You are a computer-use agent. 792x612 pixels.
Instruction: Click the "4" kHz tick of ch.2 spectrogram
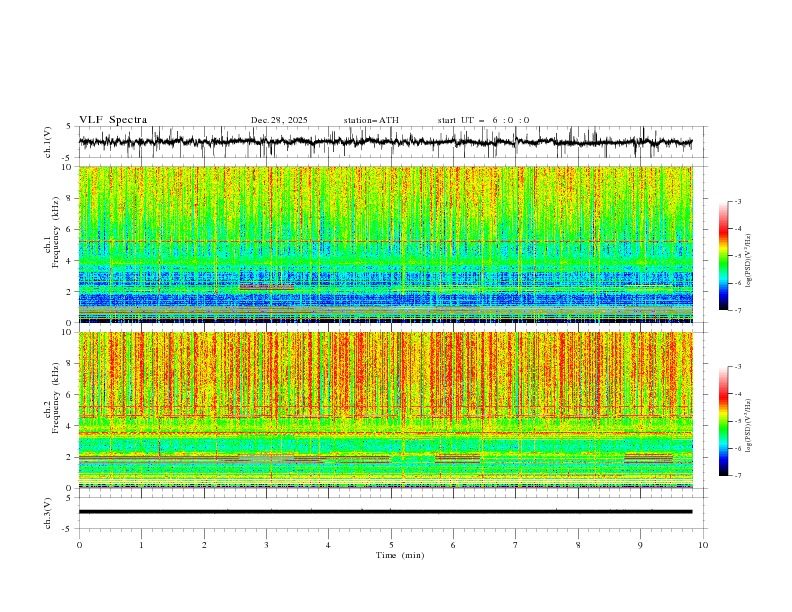69,426
